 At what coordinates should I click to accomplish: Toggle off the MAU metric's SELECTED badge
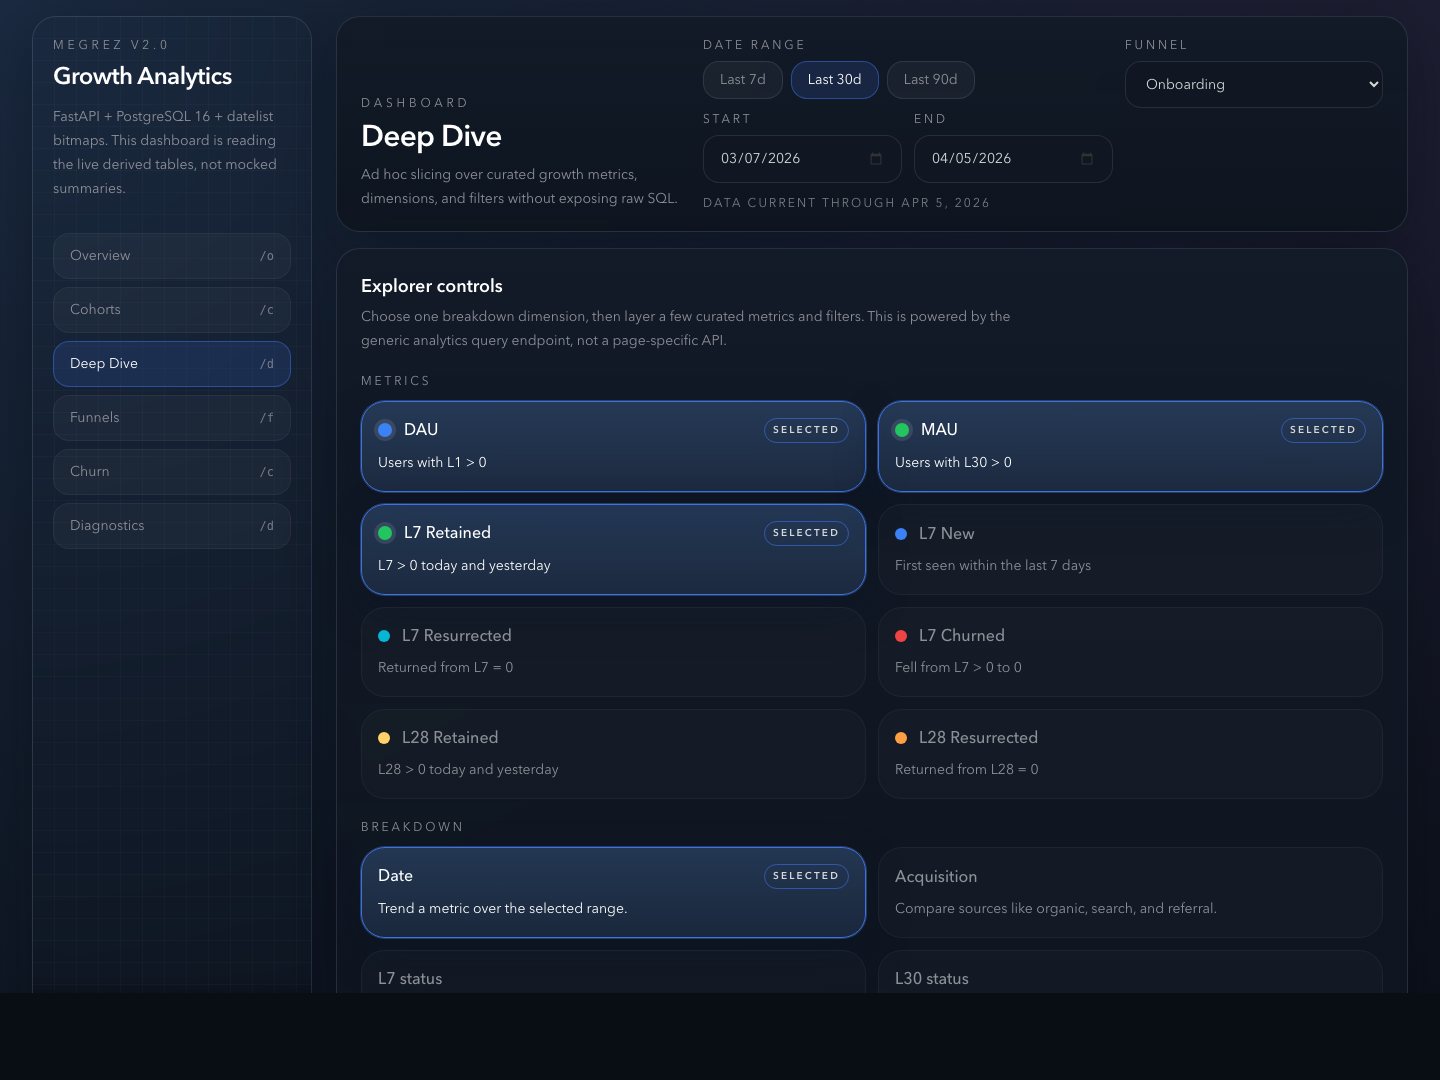1322,430
